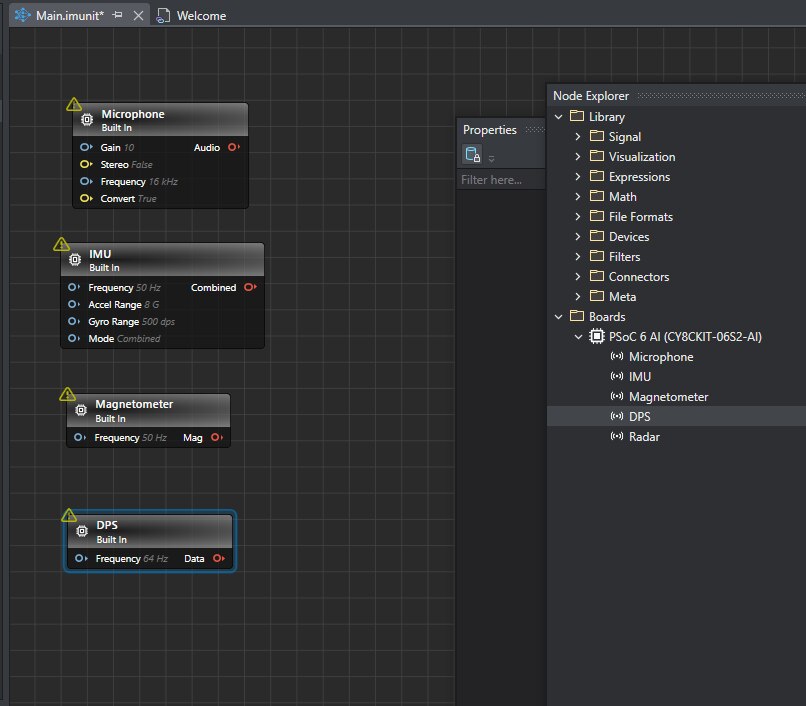The image size is (806, 706).
Task: Click the warning triangle on Microphone node
Action: click(74, 104)
